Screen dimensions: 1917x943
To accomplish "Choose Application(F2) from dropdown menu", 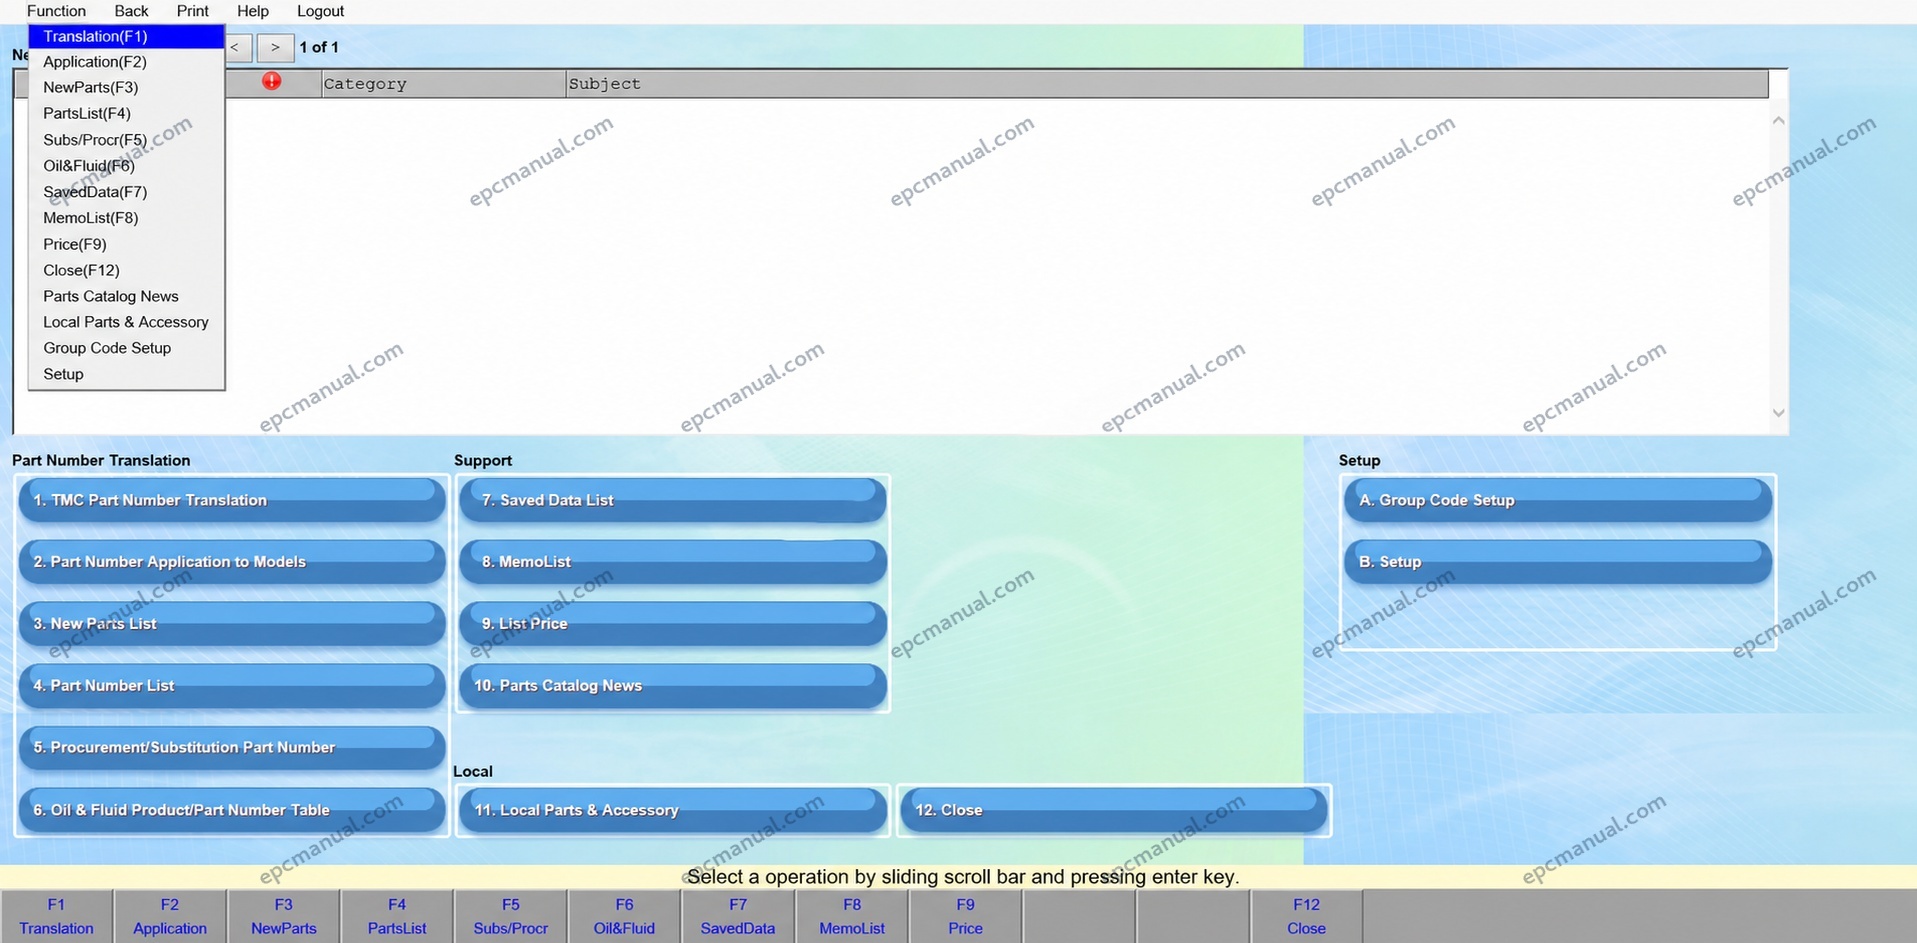I will tap(126, 62).
